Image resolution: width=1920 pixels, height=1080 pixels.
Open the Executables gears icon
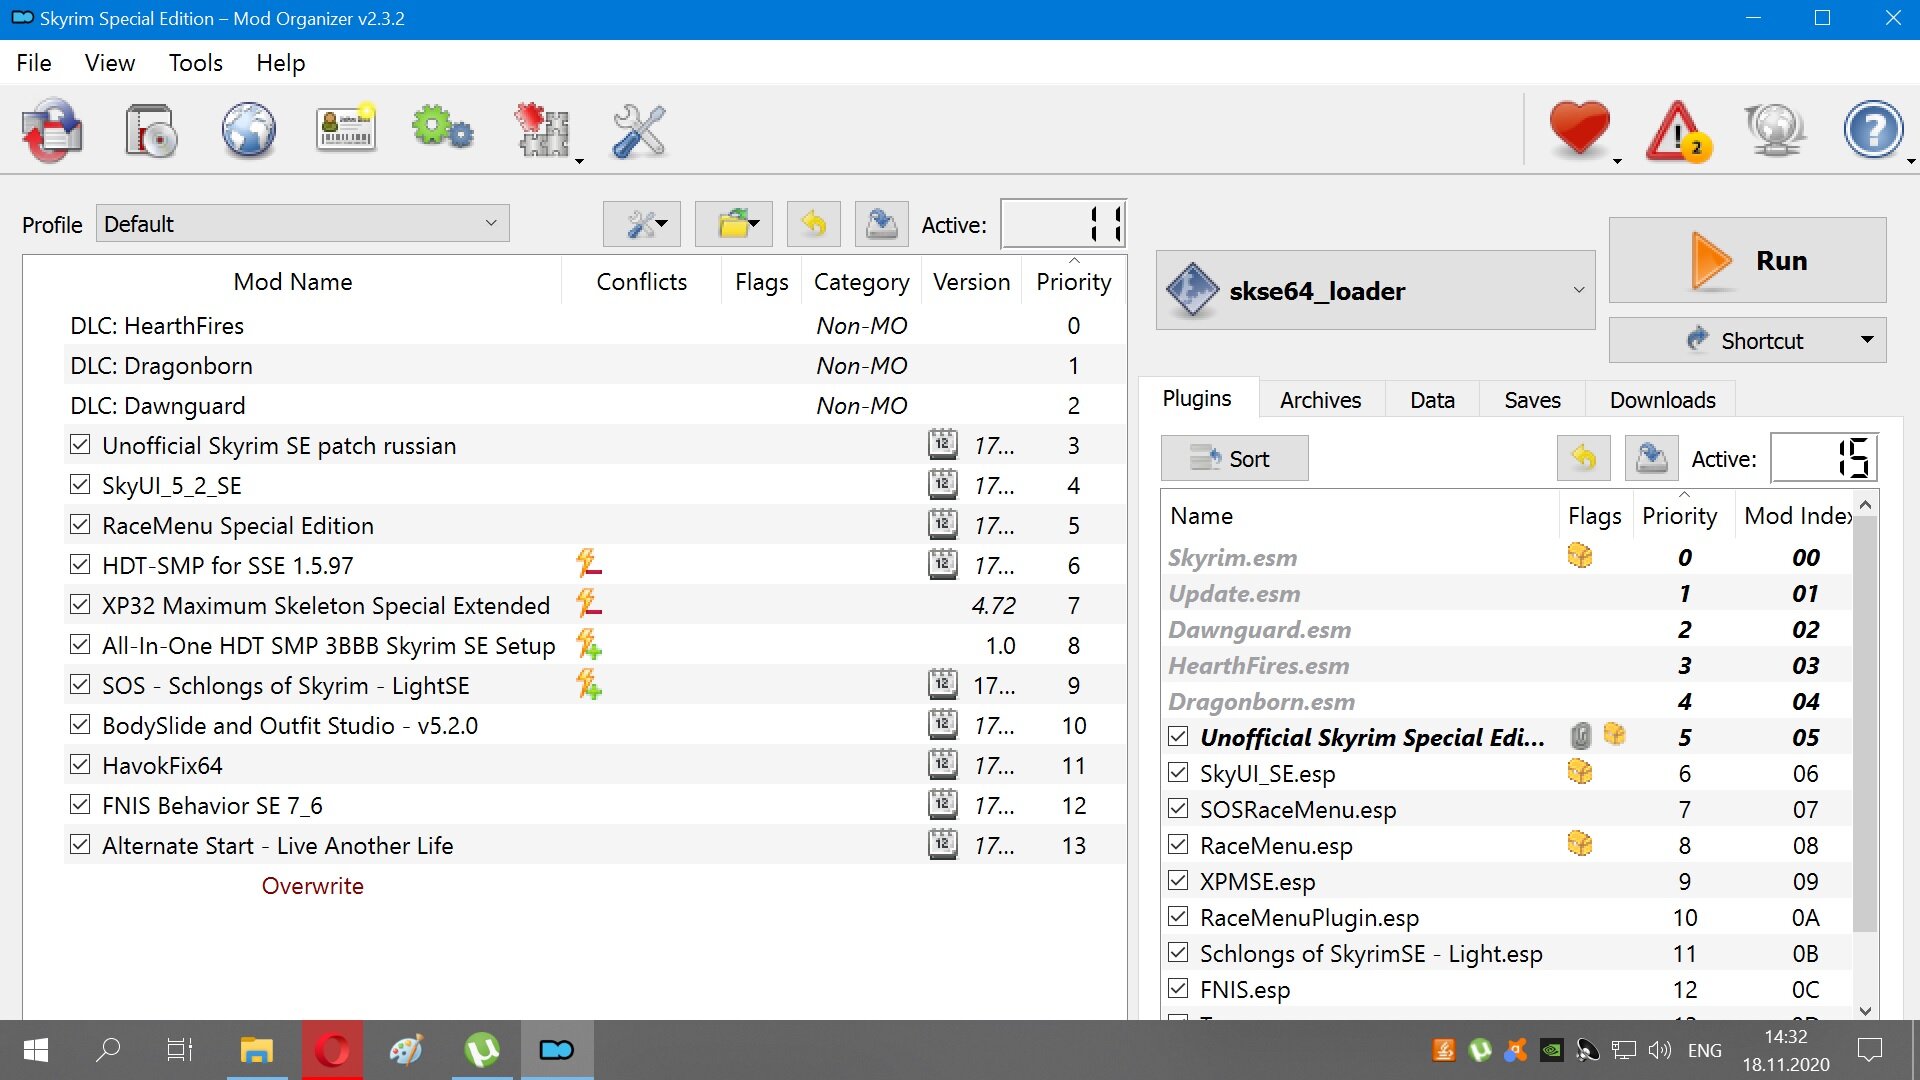point(442,130)
